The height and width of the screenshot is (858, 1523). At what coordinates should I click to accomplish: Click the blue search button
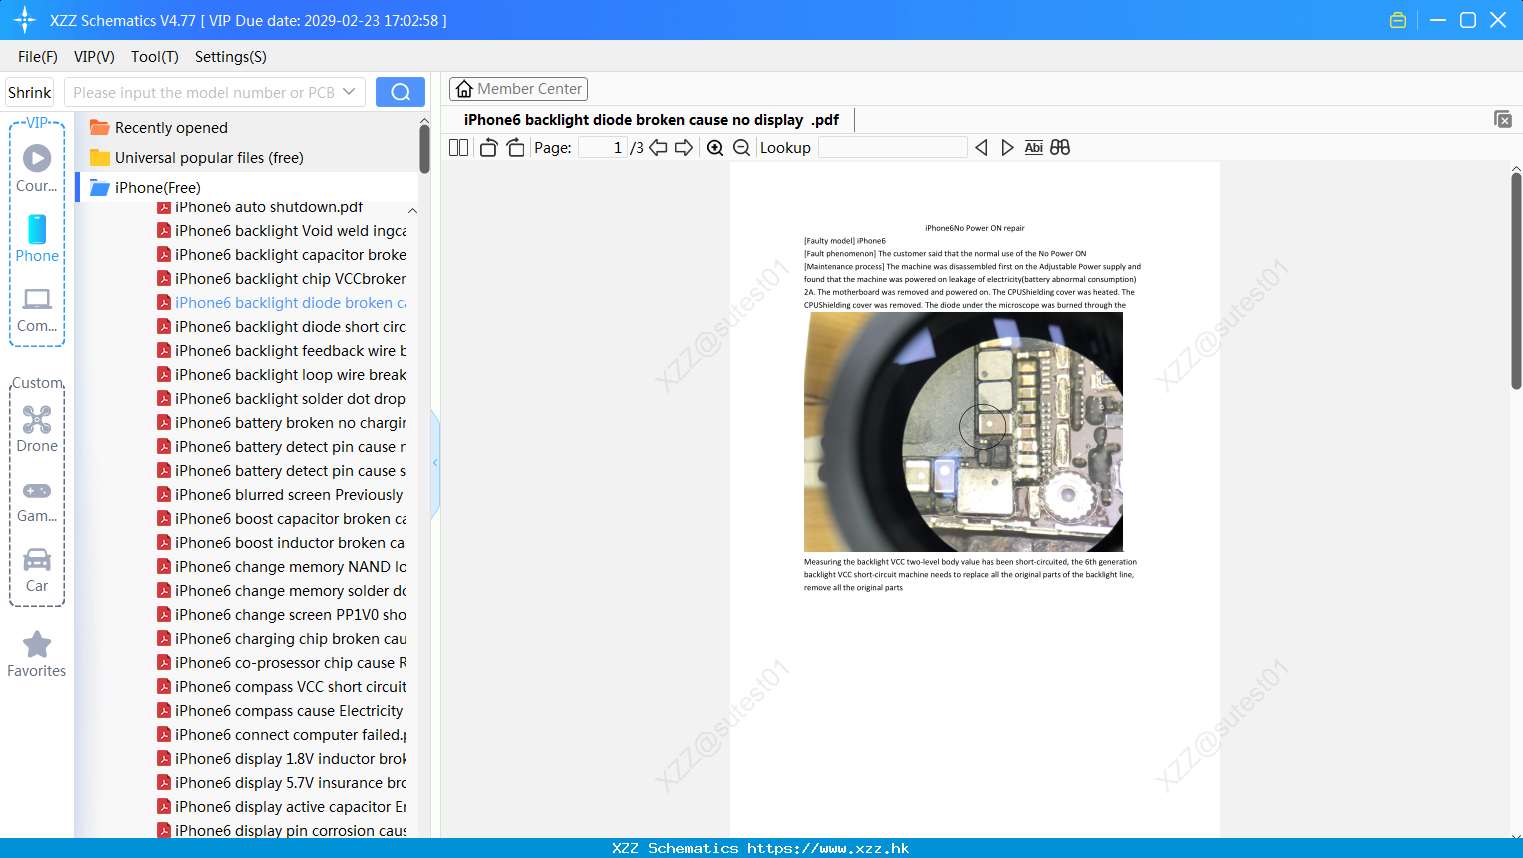[400, 92]
